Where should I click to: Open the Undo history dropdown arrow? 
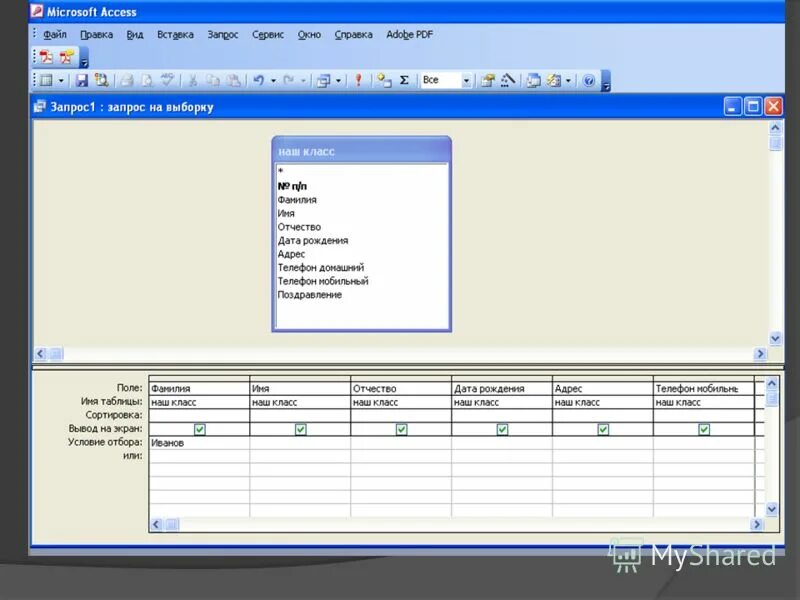[x=273, y=81]
